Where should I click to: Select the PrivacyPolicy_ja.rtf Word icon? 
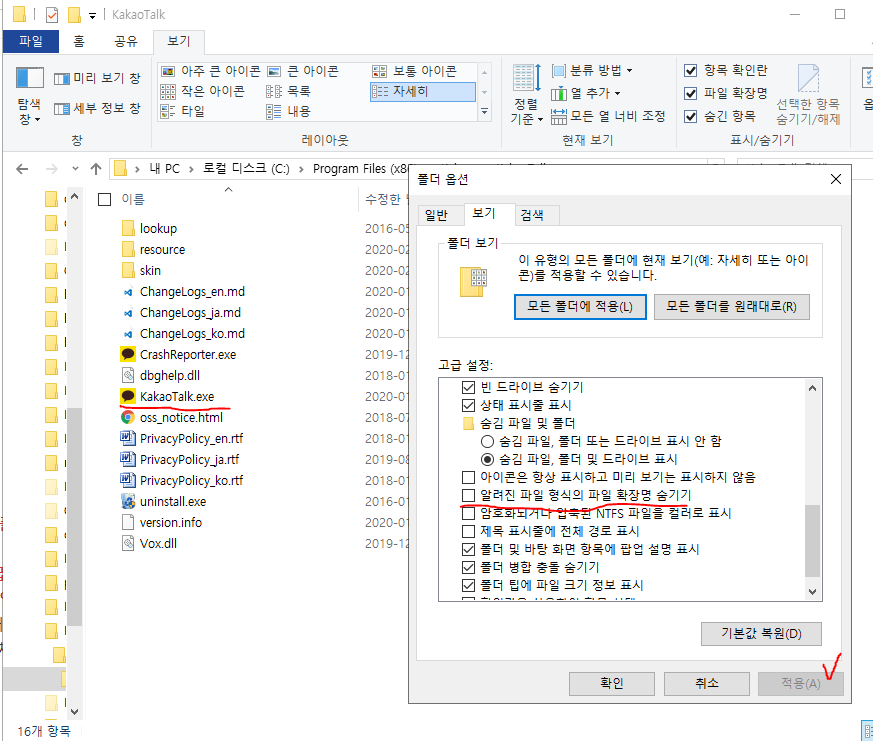[x=128, y=459]
